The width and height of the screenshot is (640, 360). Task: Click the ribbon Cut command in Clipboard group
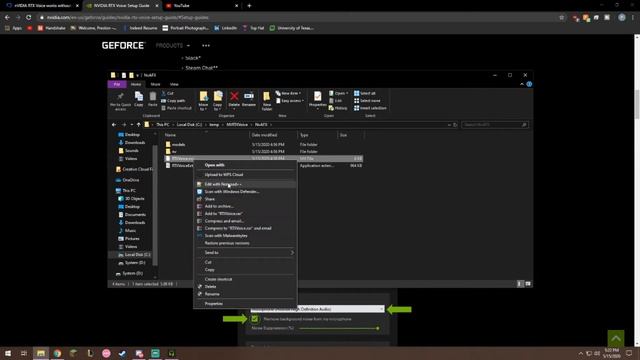pos(167,93)
